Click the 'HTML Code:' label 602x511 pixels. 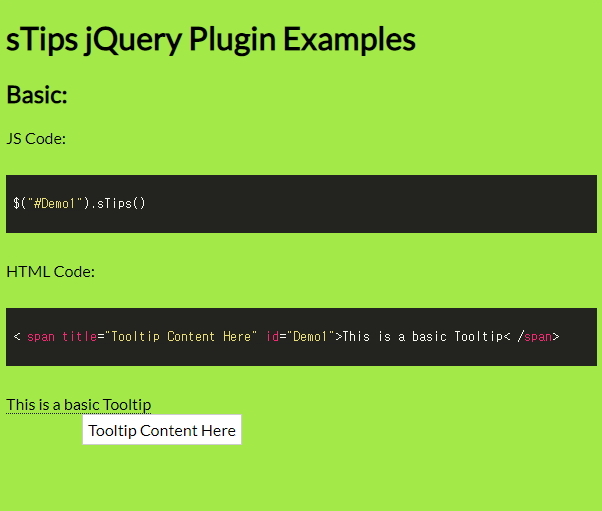pyautogui.click(x=50, y=272)
